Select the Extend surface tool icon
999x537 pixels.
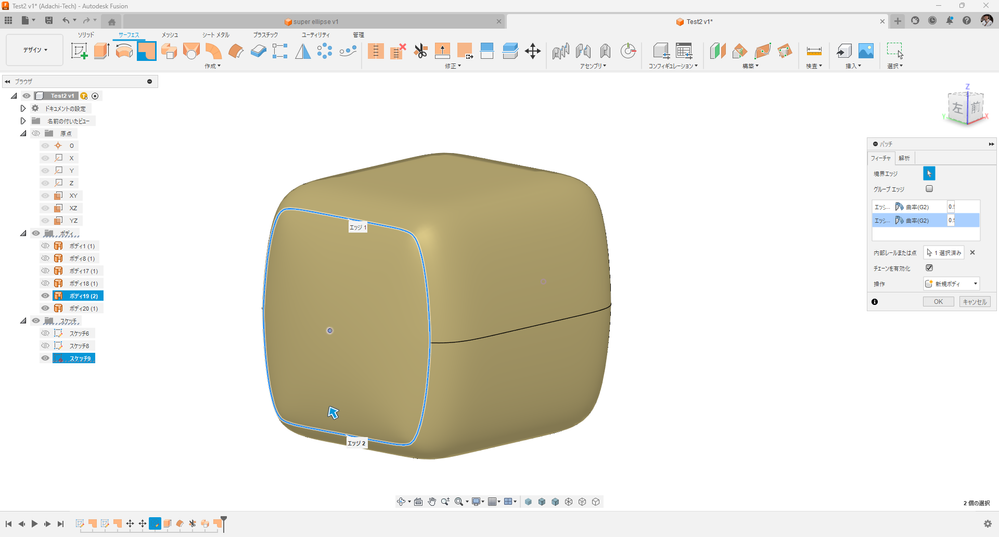(442, 51)
